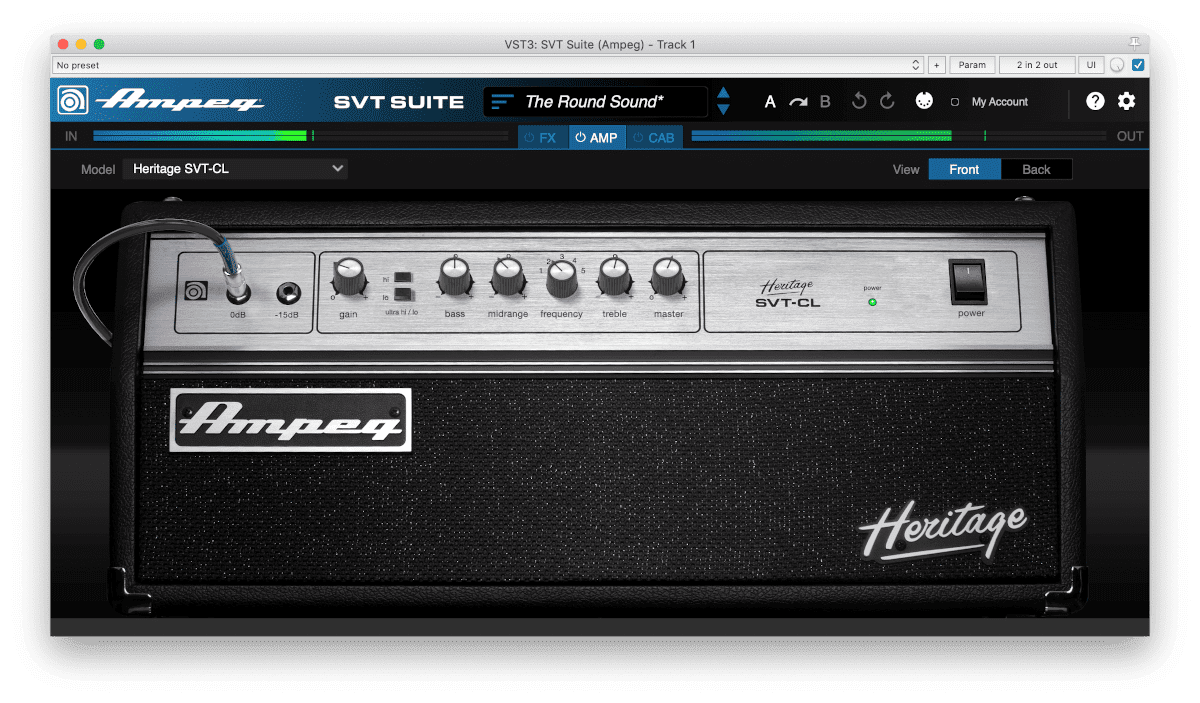1200x703 pixels.
Task: Switch to Front view
Action: [x=964, y=169]
